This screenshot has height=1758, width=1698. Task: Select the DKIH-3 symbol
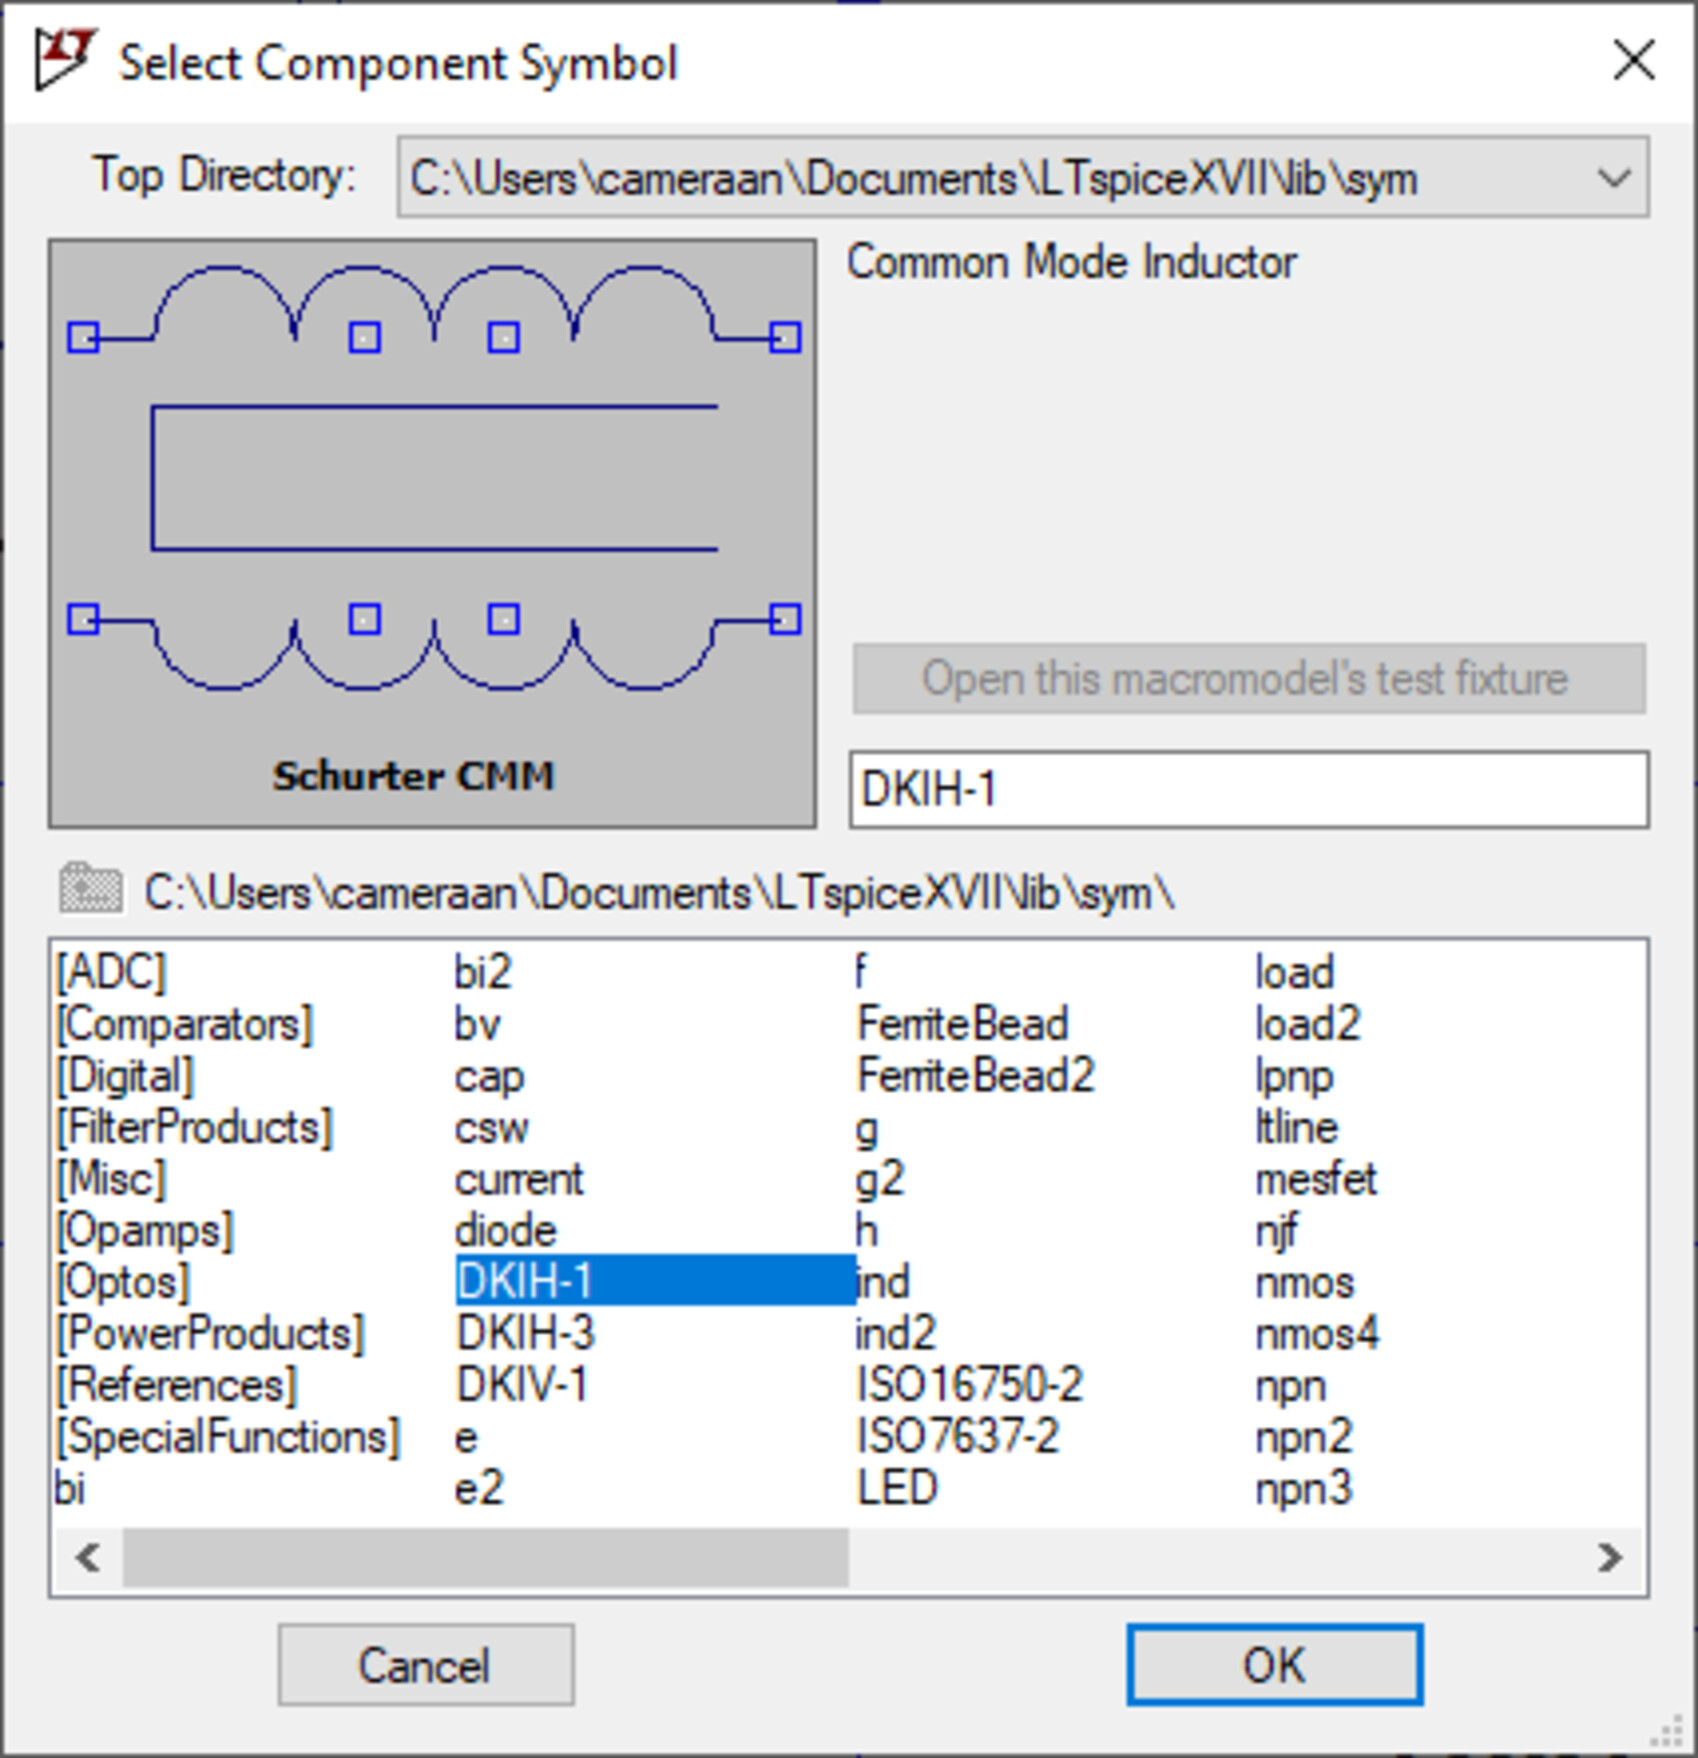tap(526, 1334)
